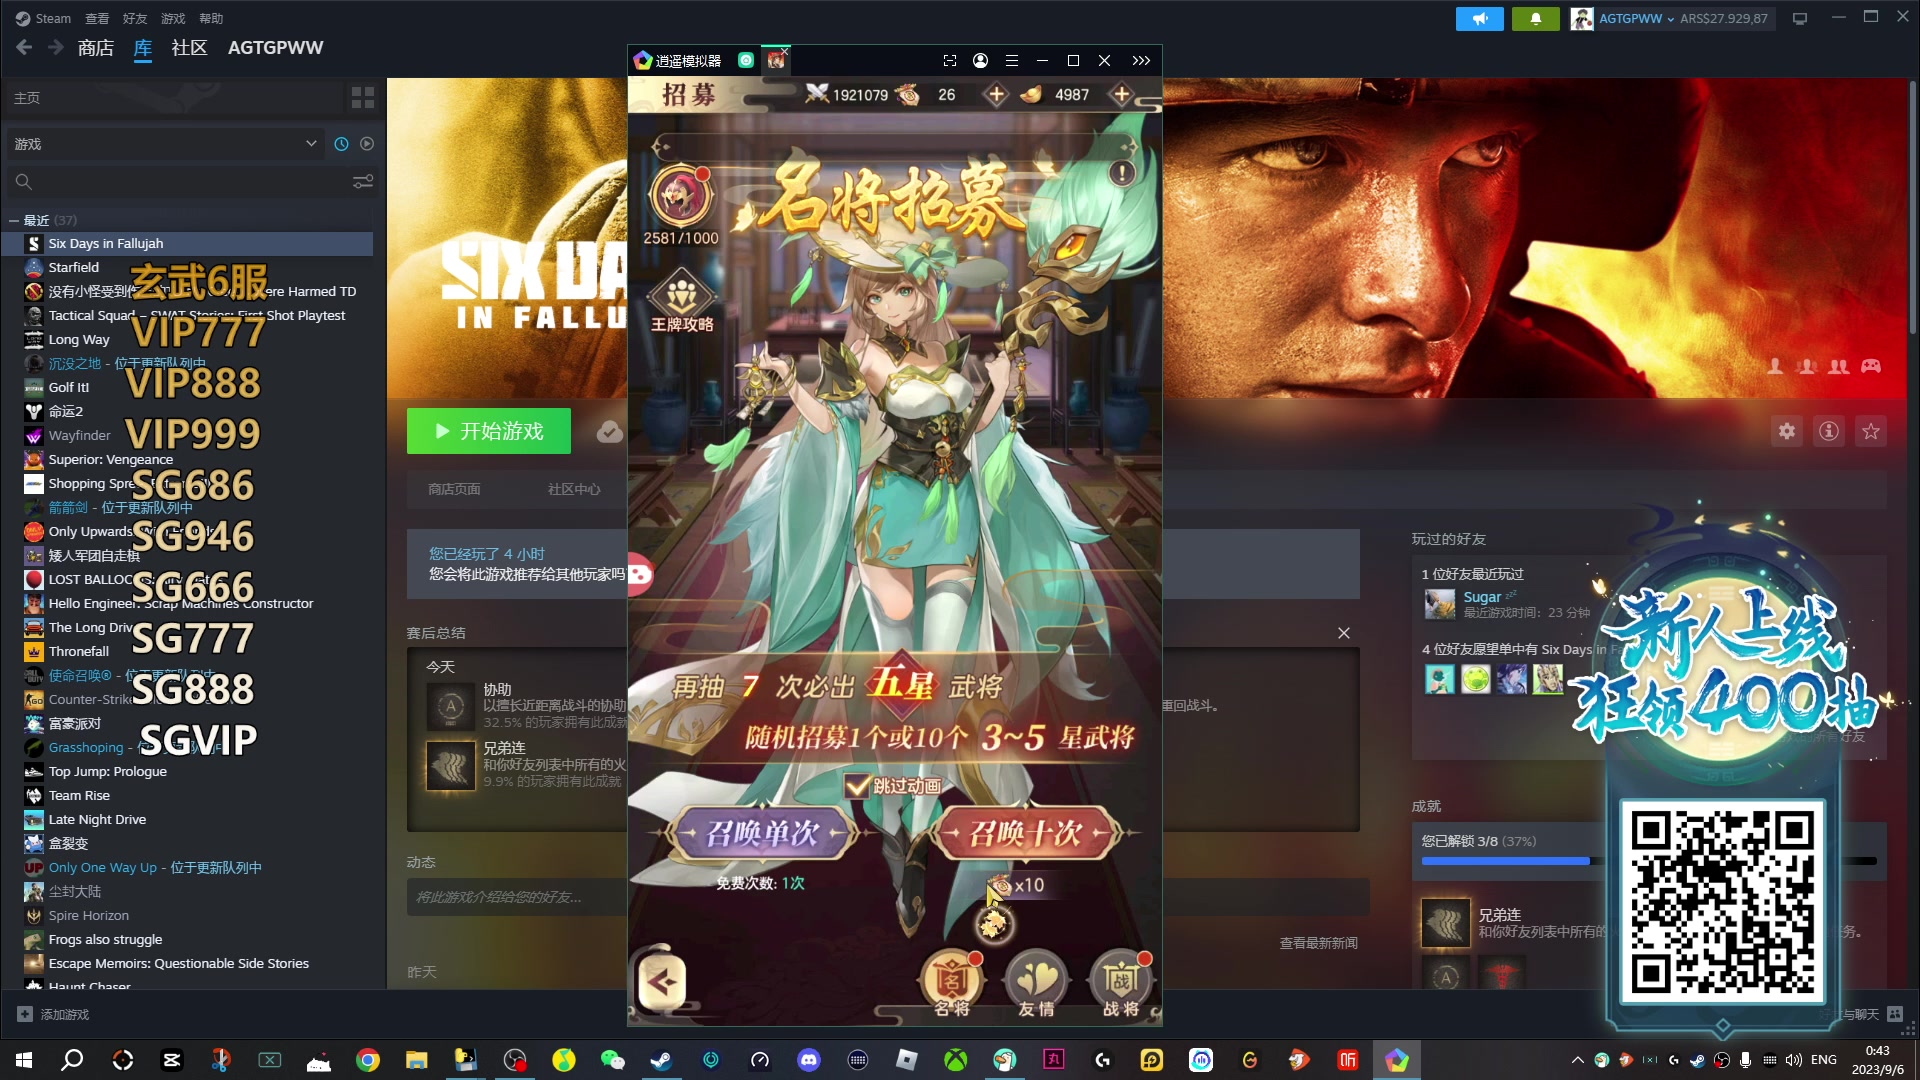Screen dimensions: 1920x1080
Task: Click the 查看最新新闻 view latest news link
Action: (1318, 943)
